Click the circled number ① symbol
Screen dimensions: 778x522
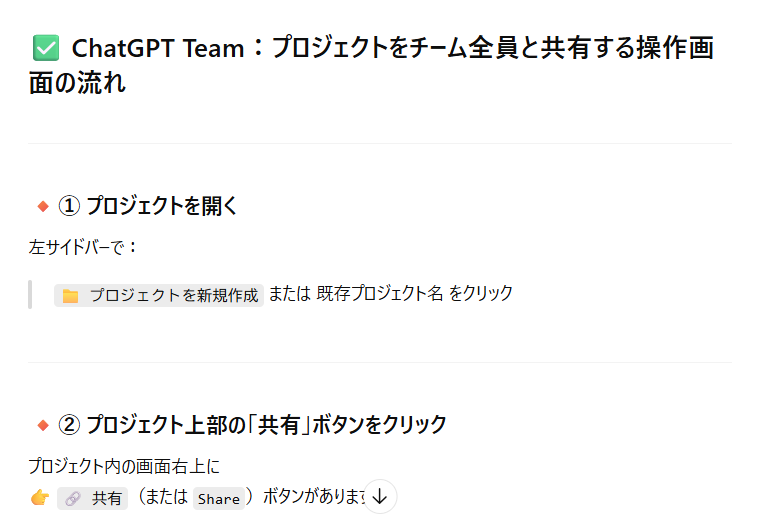(69, 206)
